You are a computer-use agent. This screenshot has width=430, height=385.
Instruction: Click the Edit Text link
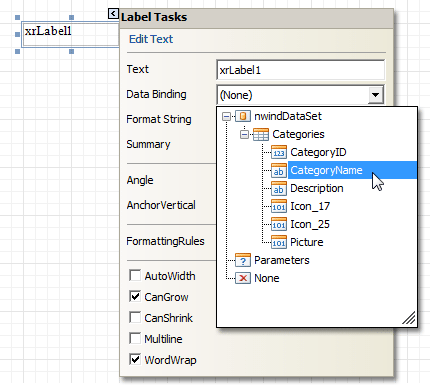[151, 39]
